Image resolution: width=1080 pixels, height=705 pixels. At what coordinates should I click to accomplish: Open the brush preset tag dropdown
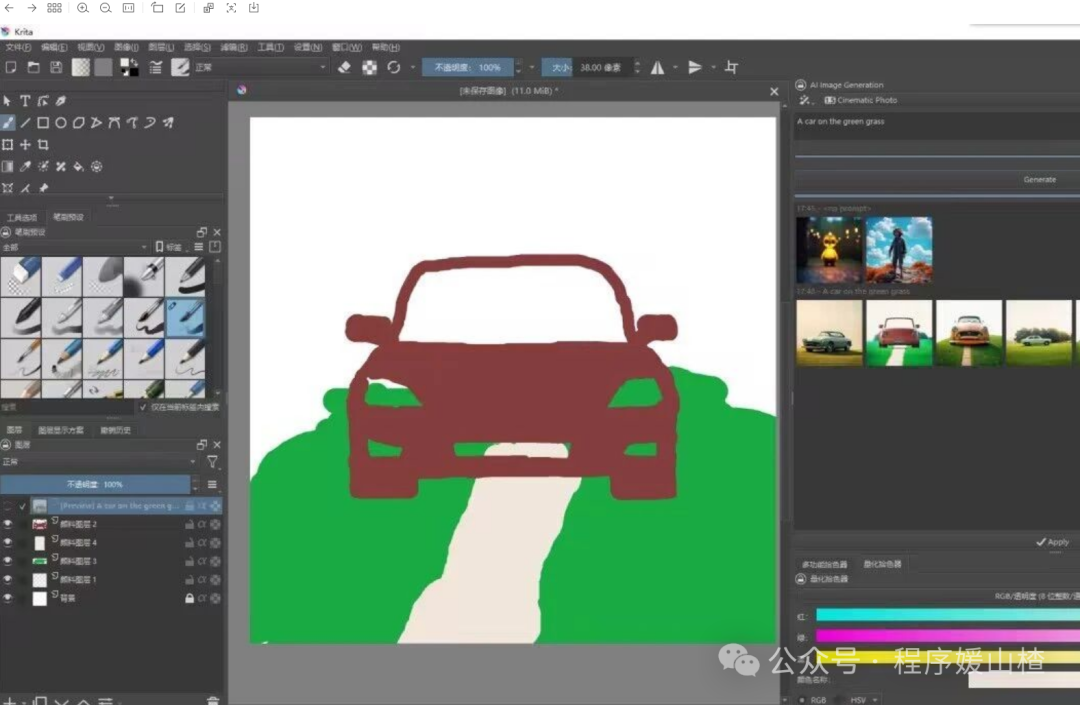point(74,247)
